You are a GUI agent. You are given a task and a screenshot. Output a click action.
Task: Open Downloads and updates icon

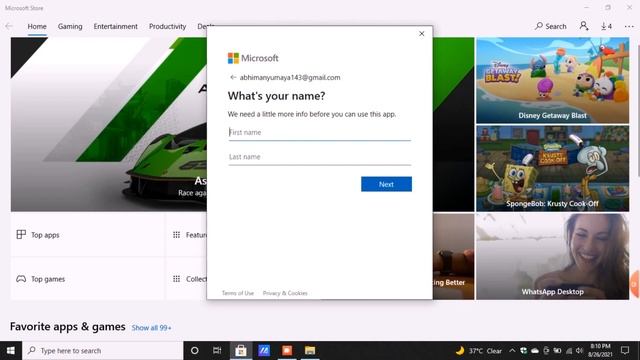point(606,26)
